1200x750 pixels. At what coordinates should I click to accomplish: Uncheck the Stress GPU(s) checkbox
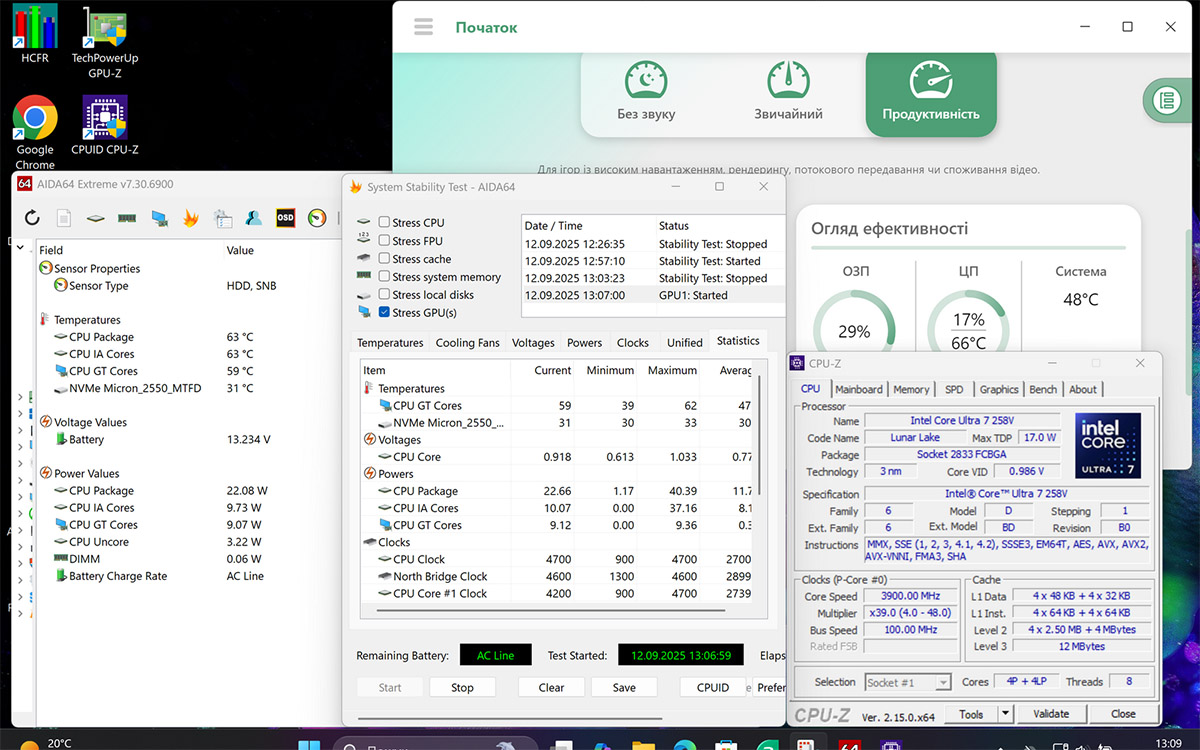384,313
